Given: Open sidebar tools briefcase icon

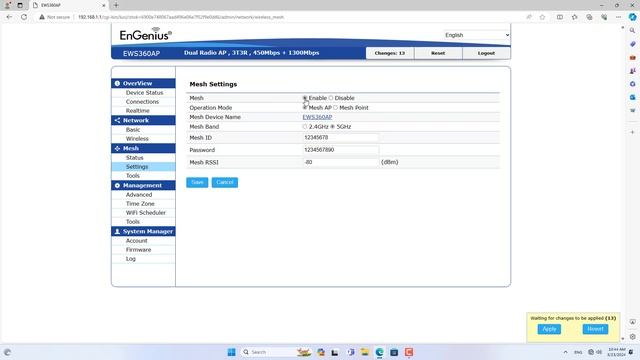Looking at the screenshot, I should 633,58.
